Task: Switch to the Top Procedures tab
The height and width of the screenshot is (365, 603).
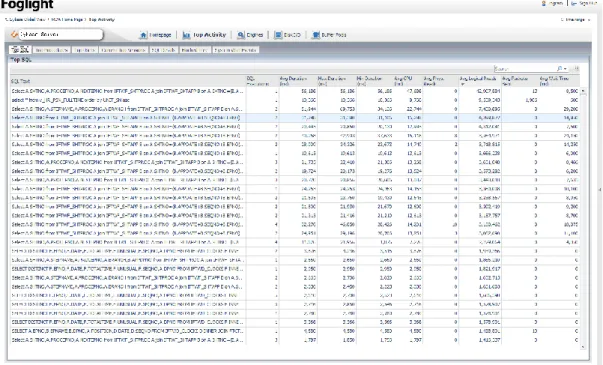Action: (x=52, y=50)
